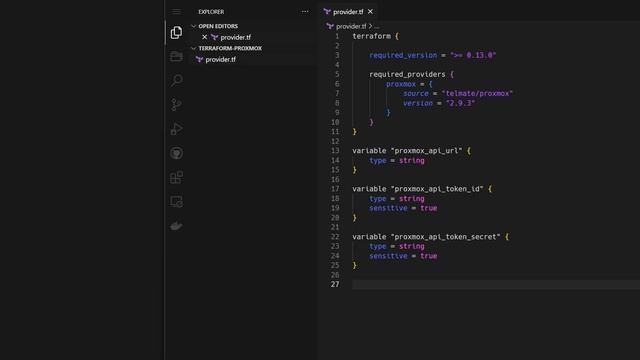
Task: Open Explorer more actions ellipsis
Action: tap(305, 11)
